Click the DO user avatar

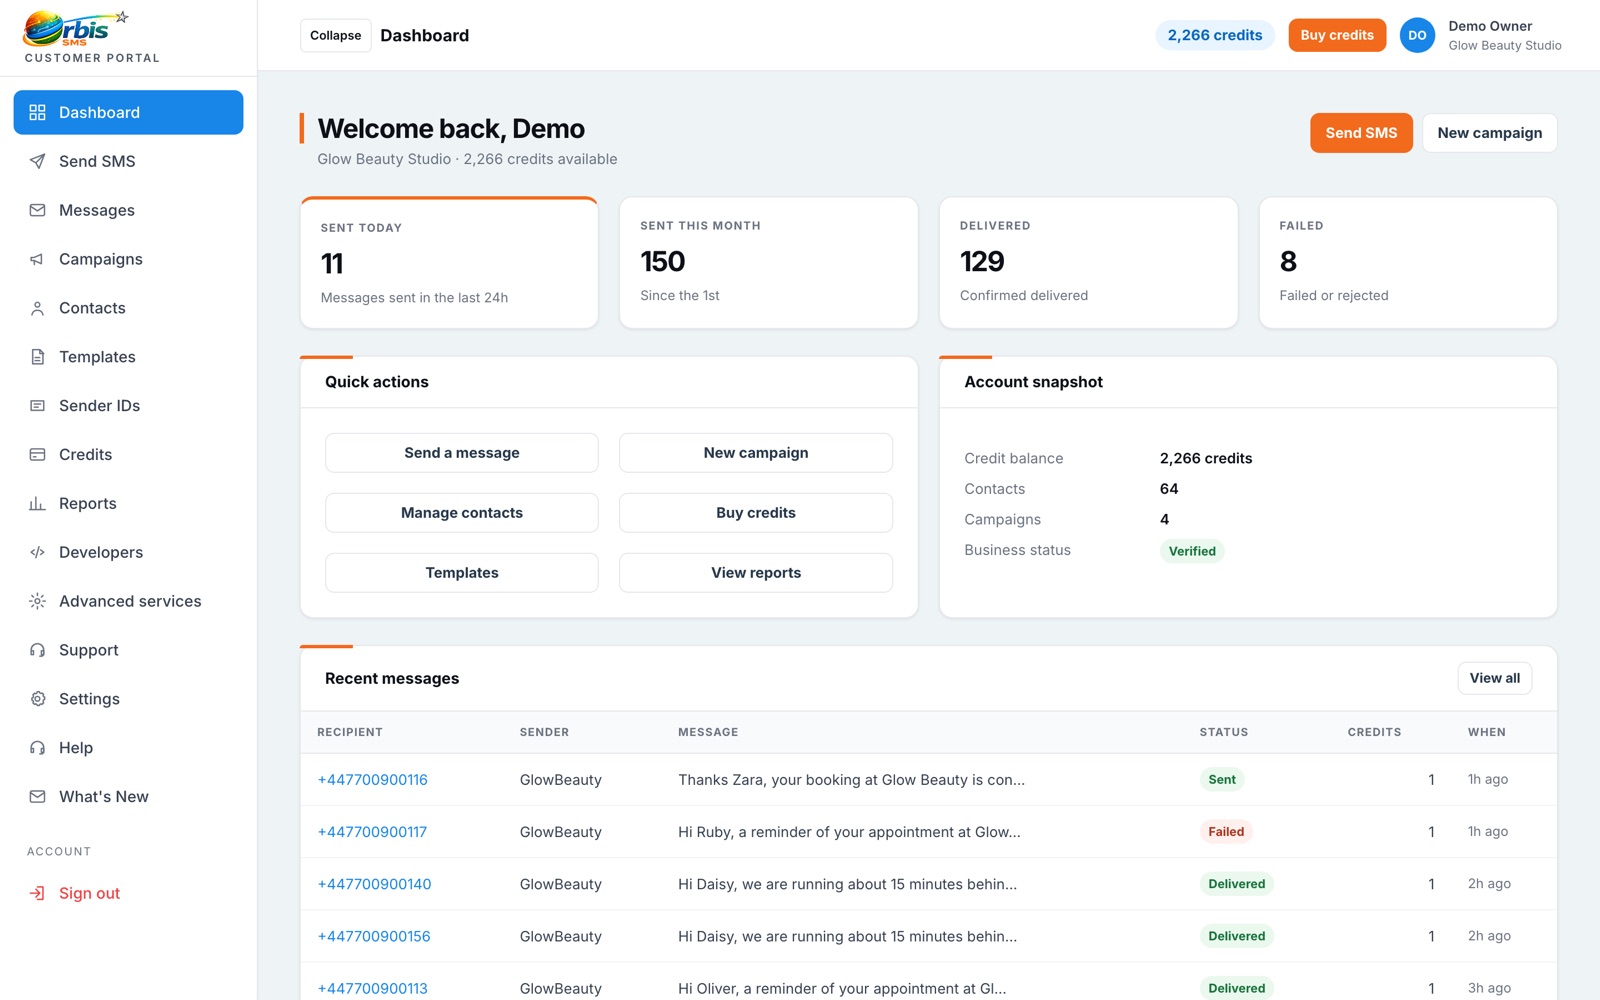click(1417, 35)
